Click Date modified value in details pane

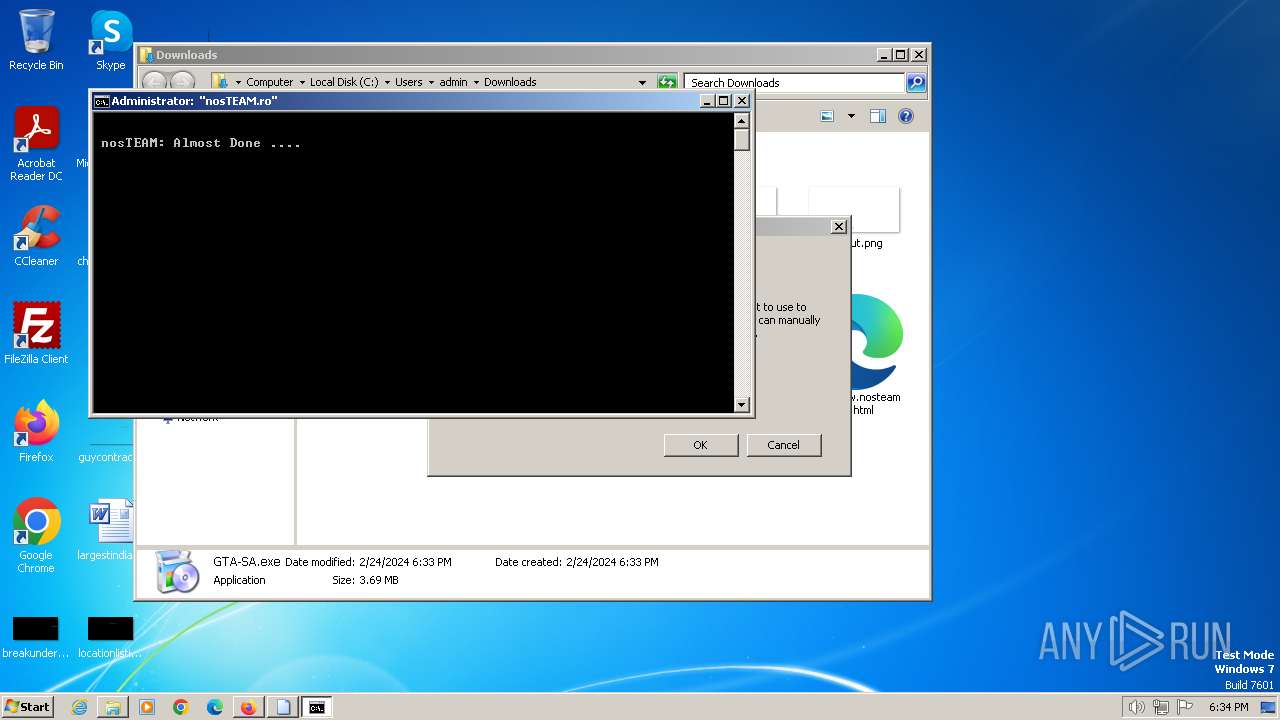[405, 562]
